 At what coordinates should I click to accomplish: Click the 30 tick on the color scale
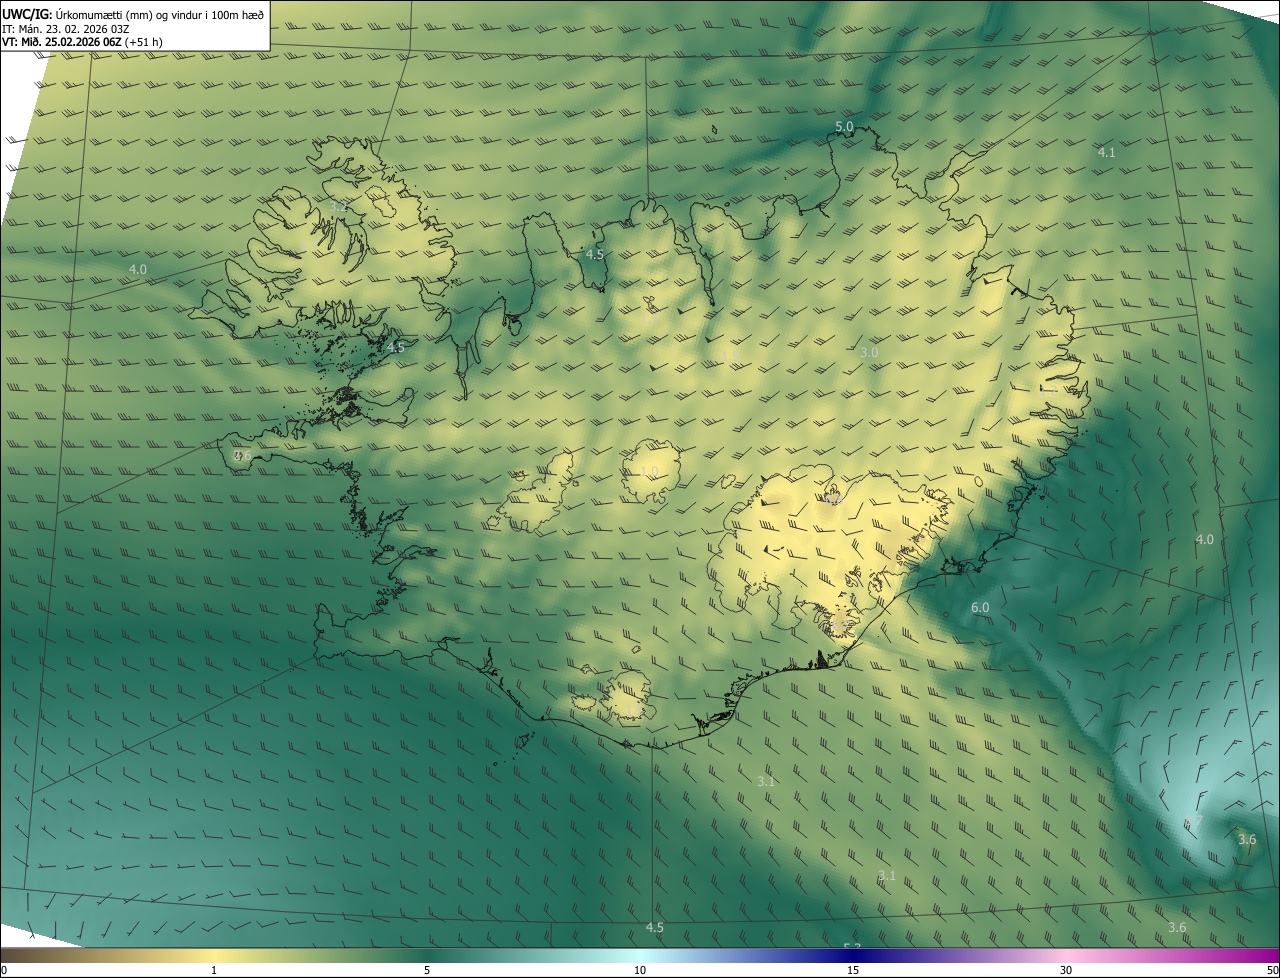tap(1066, 970)
